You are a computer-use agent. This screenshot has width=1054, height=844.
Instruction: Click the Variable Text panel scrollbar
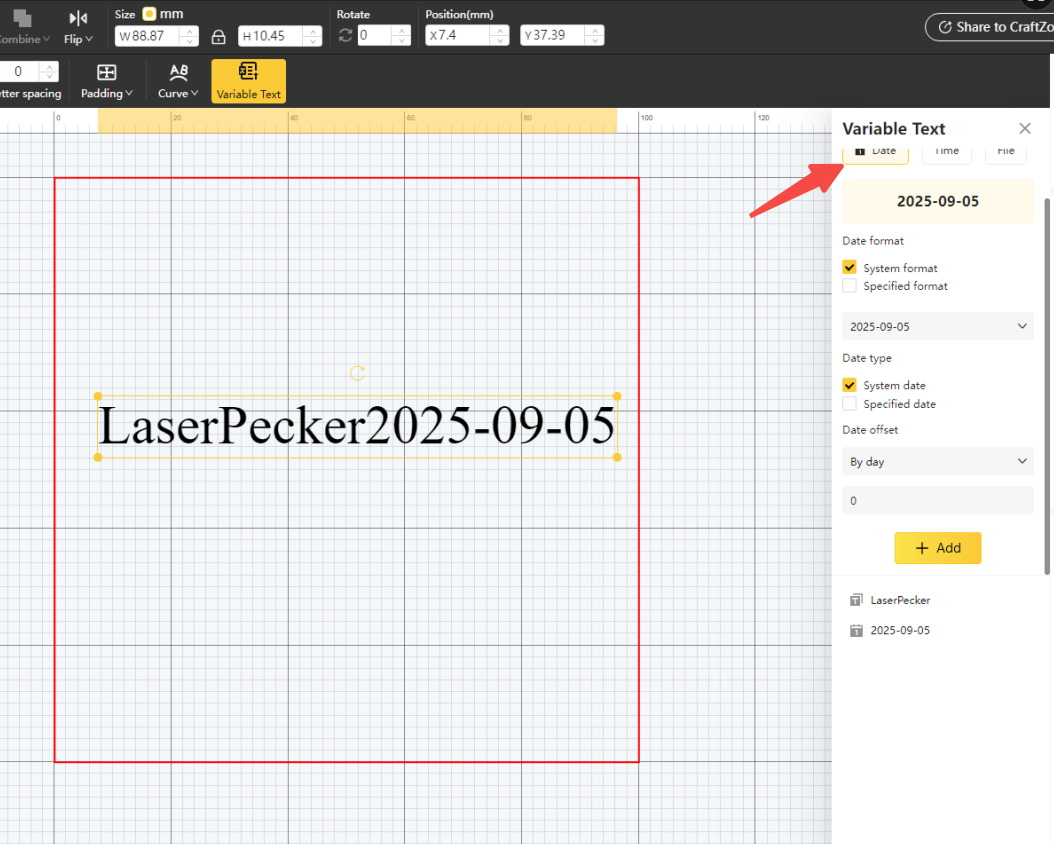tap(1047, 386)
